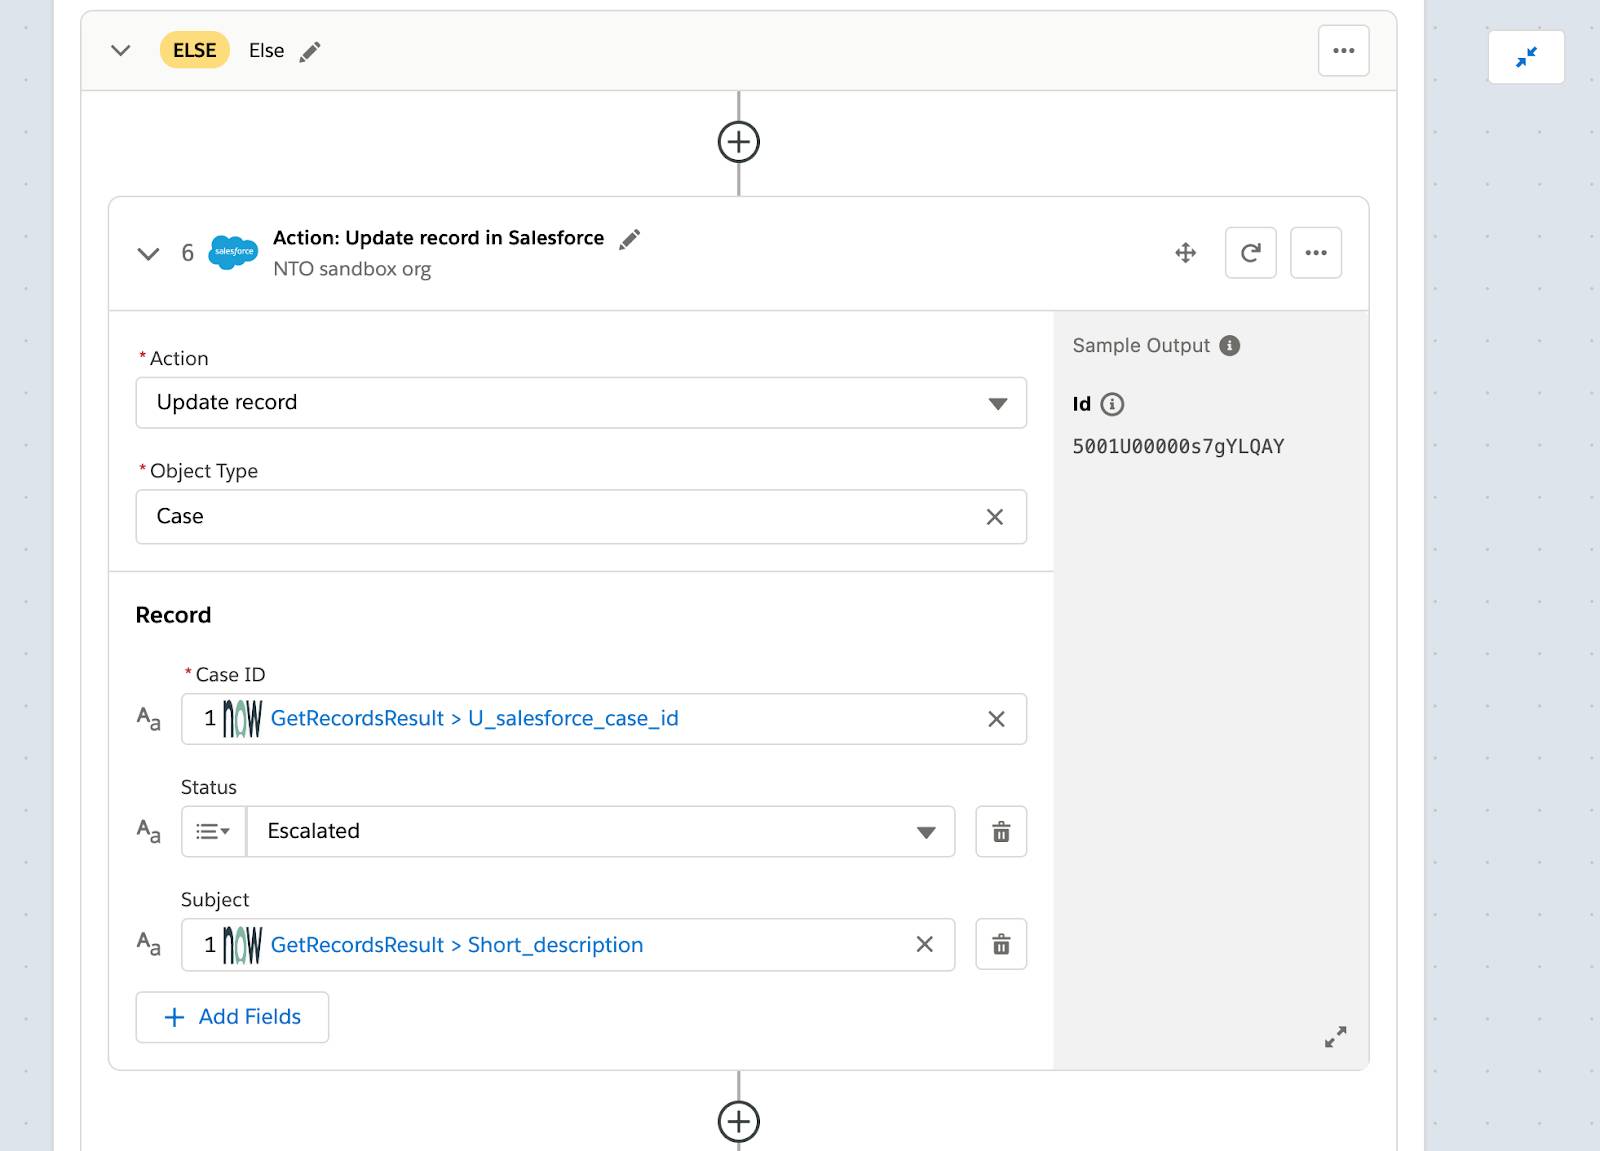Edit the Else branch name pencil icon
This screenshot has height=1151, width=1600.
pyautogui.click(x=310, y=51)
